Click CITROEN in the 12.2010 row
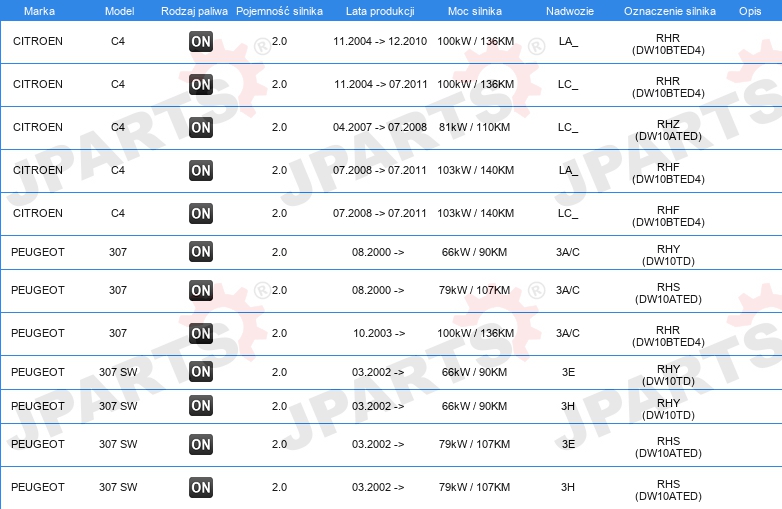Screen dimensions: 782x509 (x=38, y=41)
